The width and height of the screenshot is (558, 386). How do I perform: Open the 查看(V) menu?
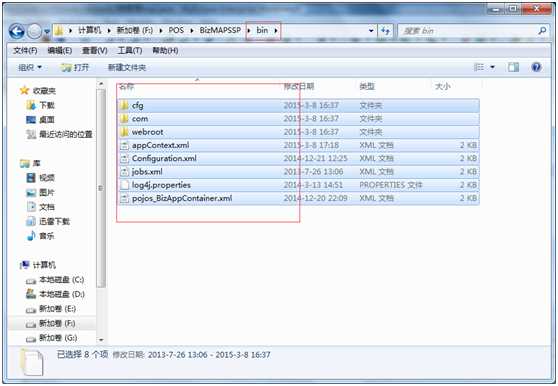[95, 51]
